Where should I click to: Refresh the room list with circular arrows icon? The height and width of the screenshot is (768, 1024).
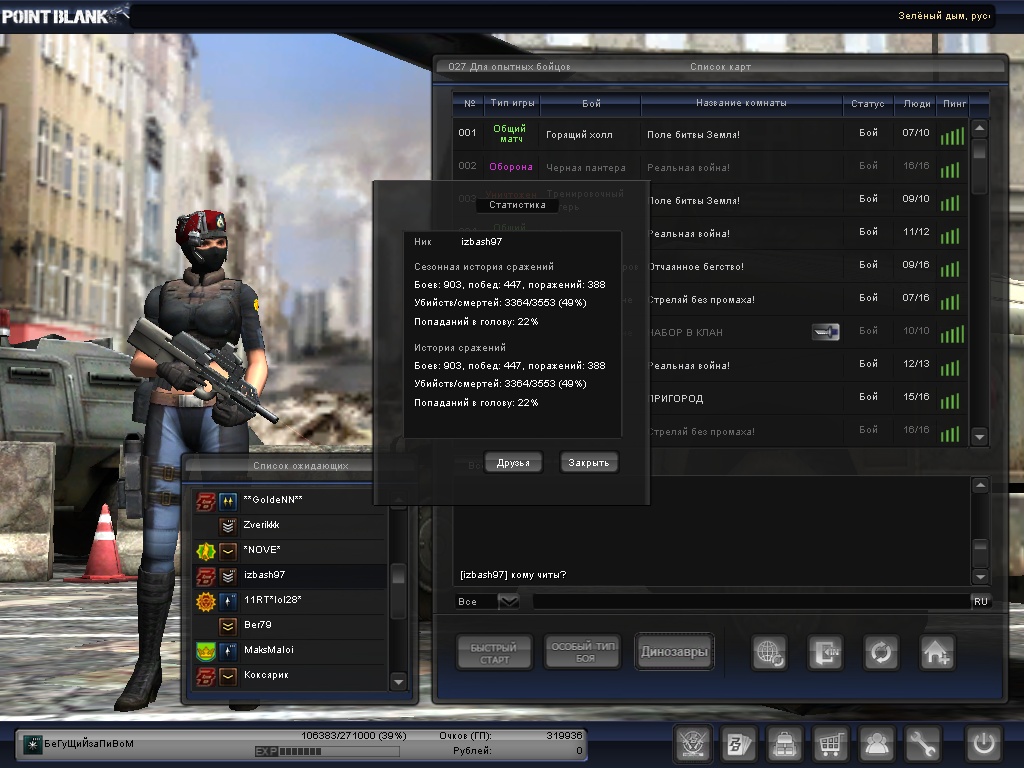881,652
